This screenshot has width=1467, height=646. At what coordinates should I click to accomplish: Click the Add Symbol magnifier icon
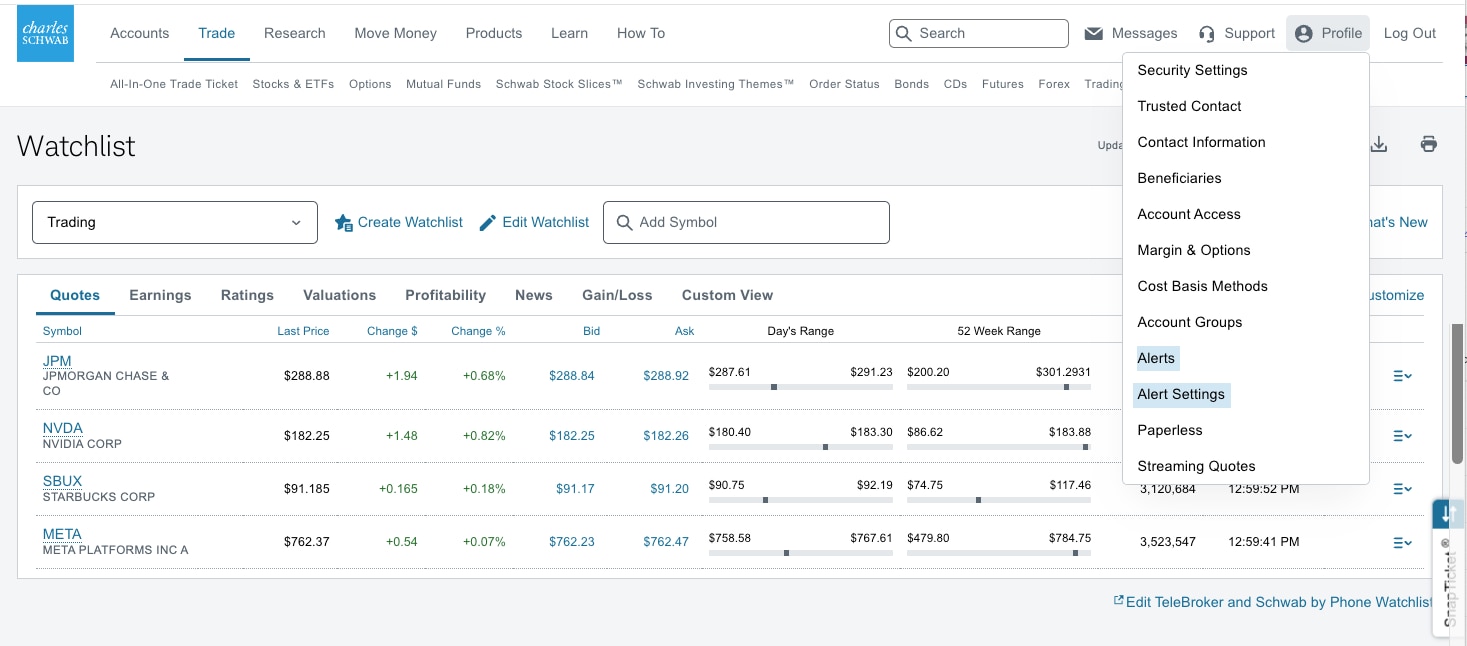[624, 222]
